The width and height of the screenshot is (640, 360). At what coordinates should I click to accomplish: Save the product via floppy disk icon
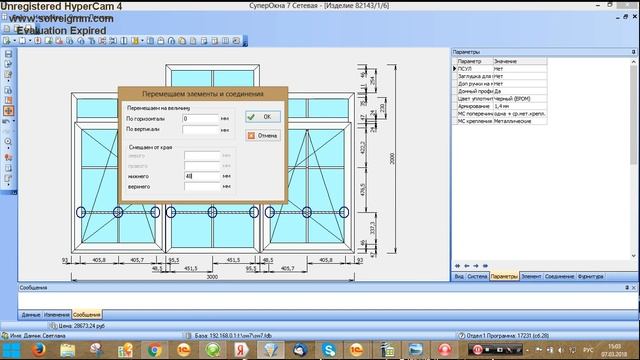8,54
